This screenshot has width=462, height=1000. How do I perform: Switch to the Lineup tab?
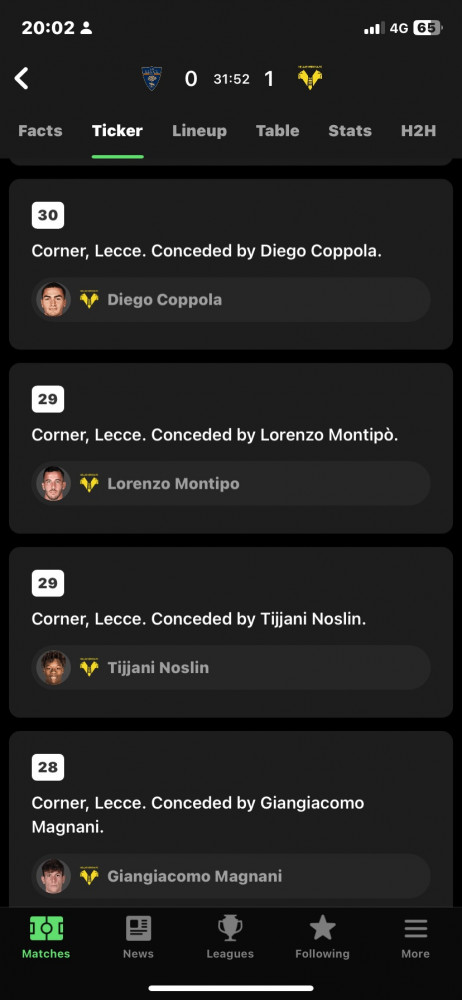coord(199,131)
